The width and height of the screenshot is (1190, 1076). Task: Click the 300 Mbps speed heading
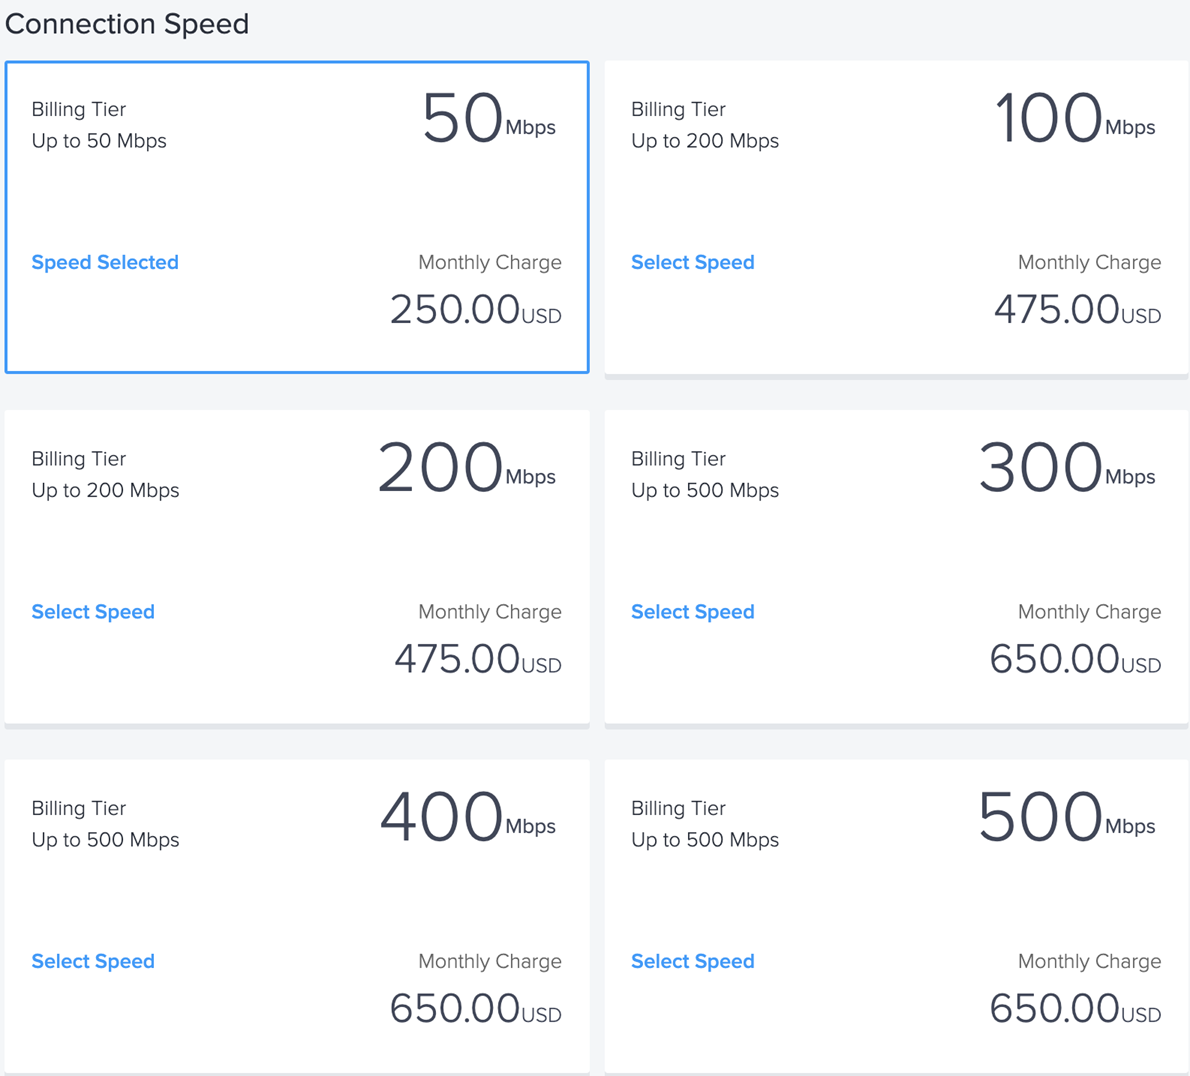[1067, 467]
